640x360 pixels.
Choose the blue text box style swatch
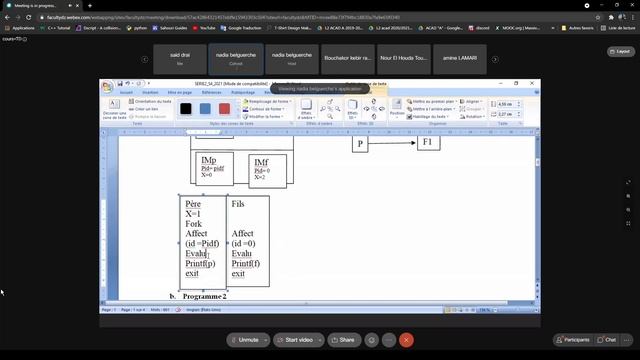pyautogui.click(x=205, y=109)
